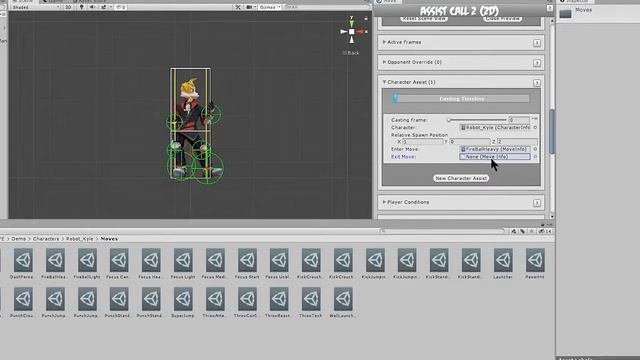
Task: Open help for Character Assist section
Action: 537,83
